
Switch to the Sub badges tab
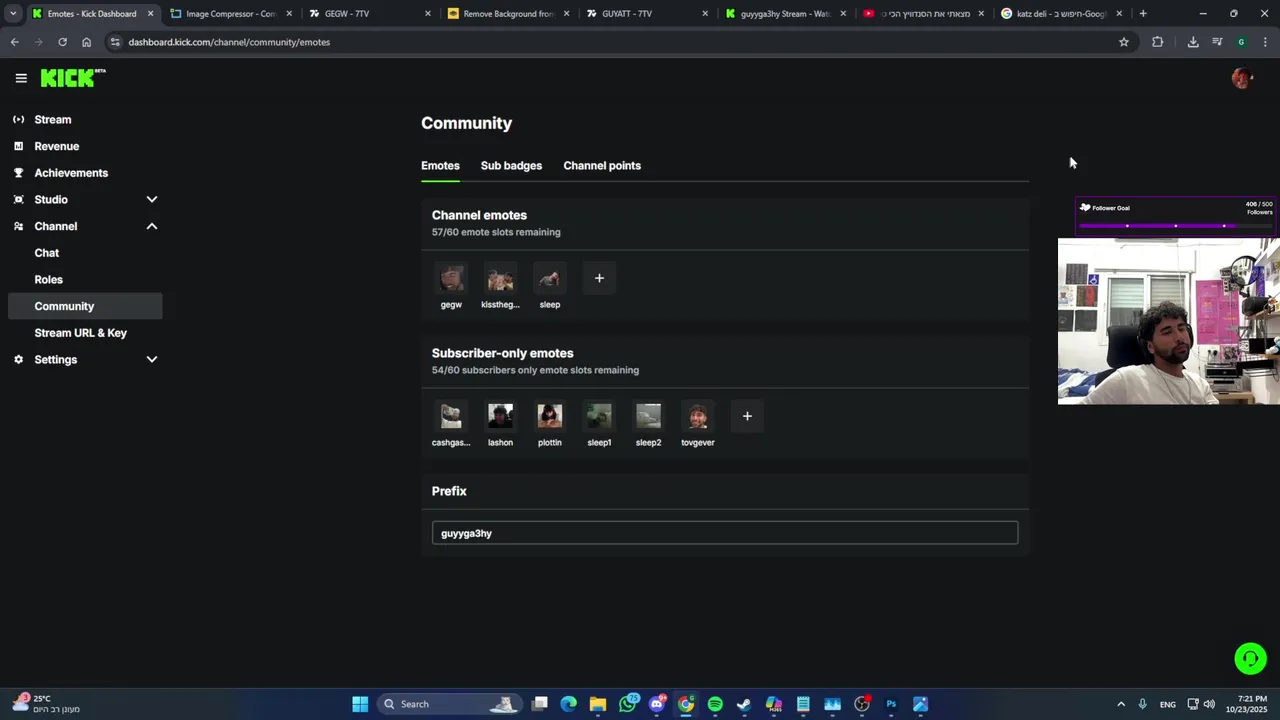point(511,166)
